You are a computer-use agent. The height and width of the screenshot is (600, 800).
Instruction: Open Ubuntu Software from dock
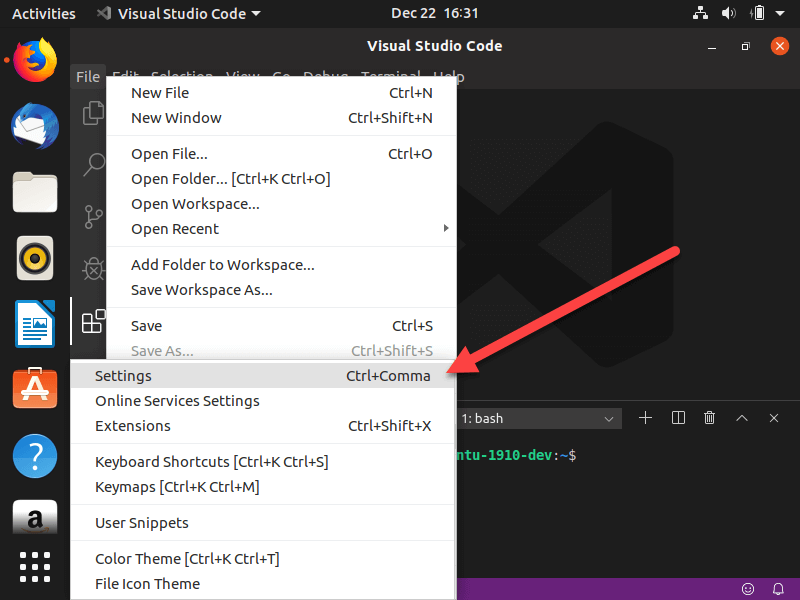coord(35,388)
